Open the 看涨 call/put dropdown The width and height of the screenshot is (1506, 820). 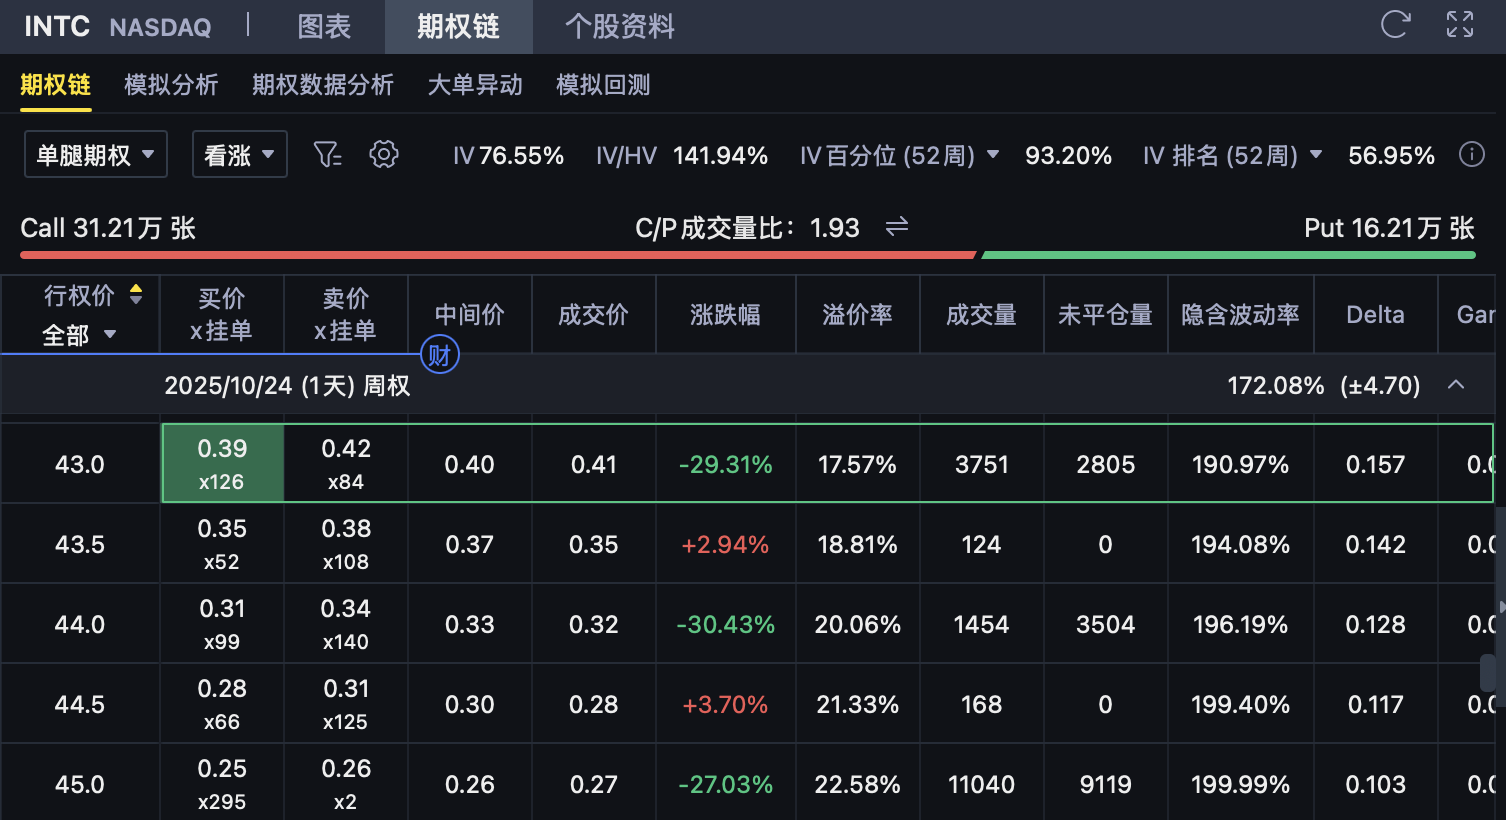point(239,155)
